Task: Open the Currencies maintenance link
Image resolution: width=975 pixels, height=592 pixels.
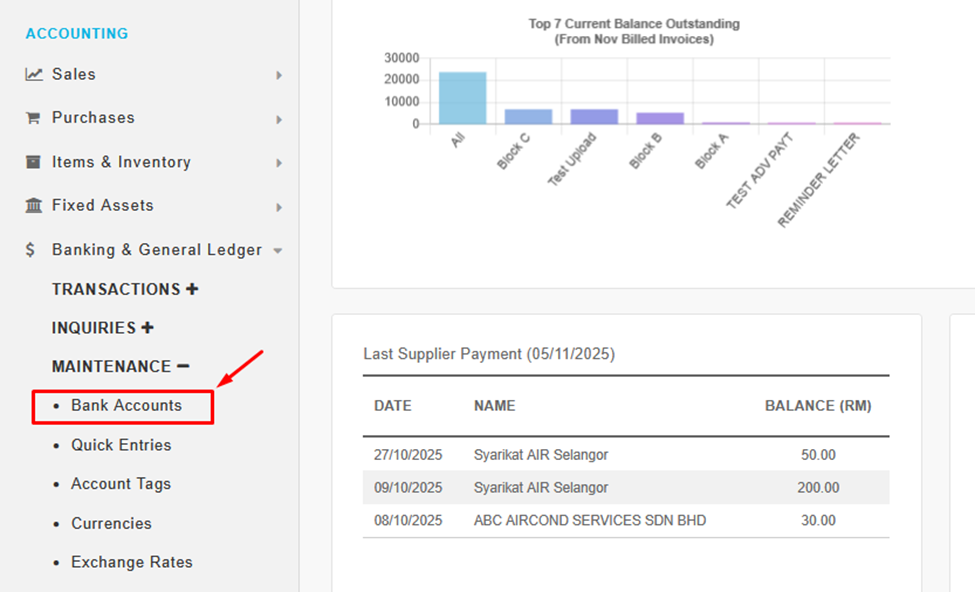Action: pyautogui.click(x=111, y=524)
